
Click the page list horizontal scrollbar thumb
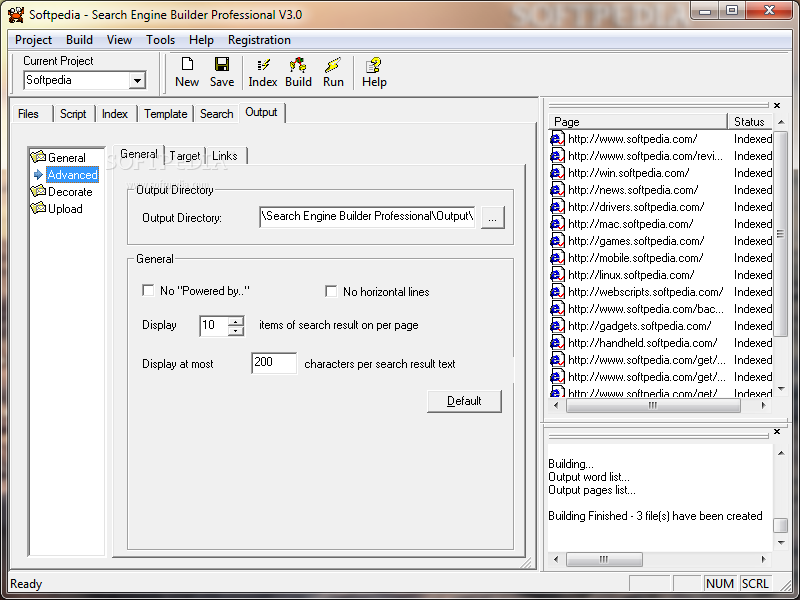point(653,406)
